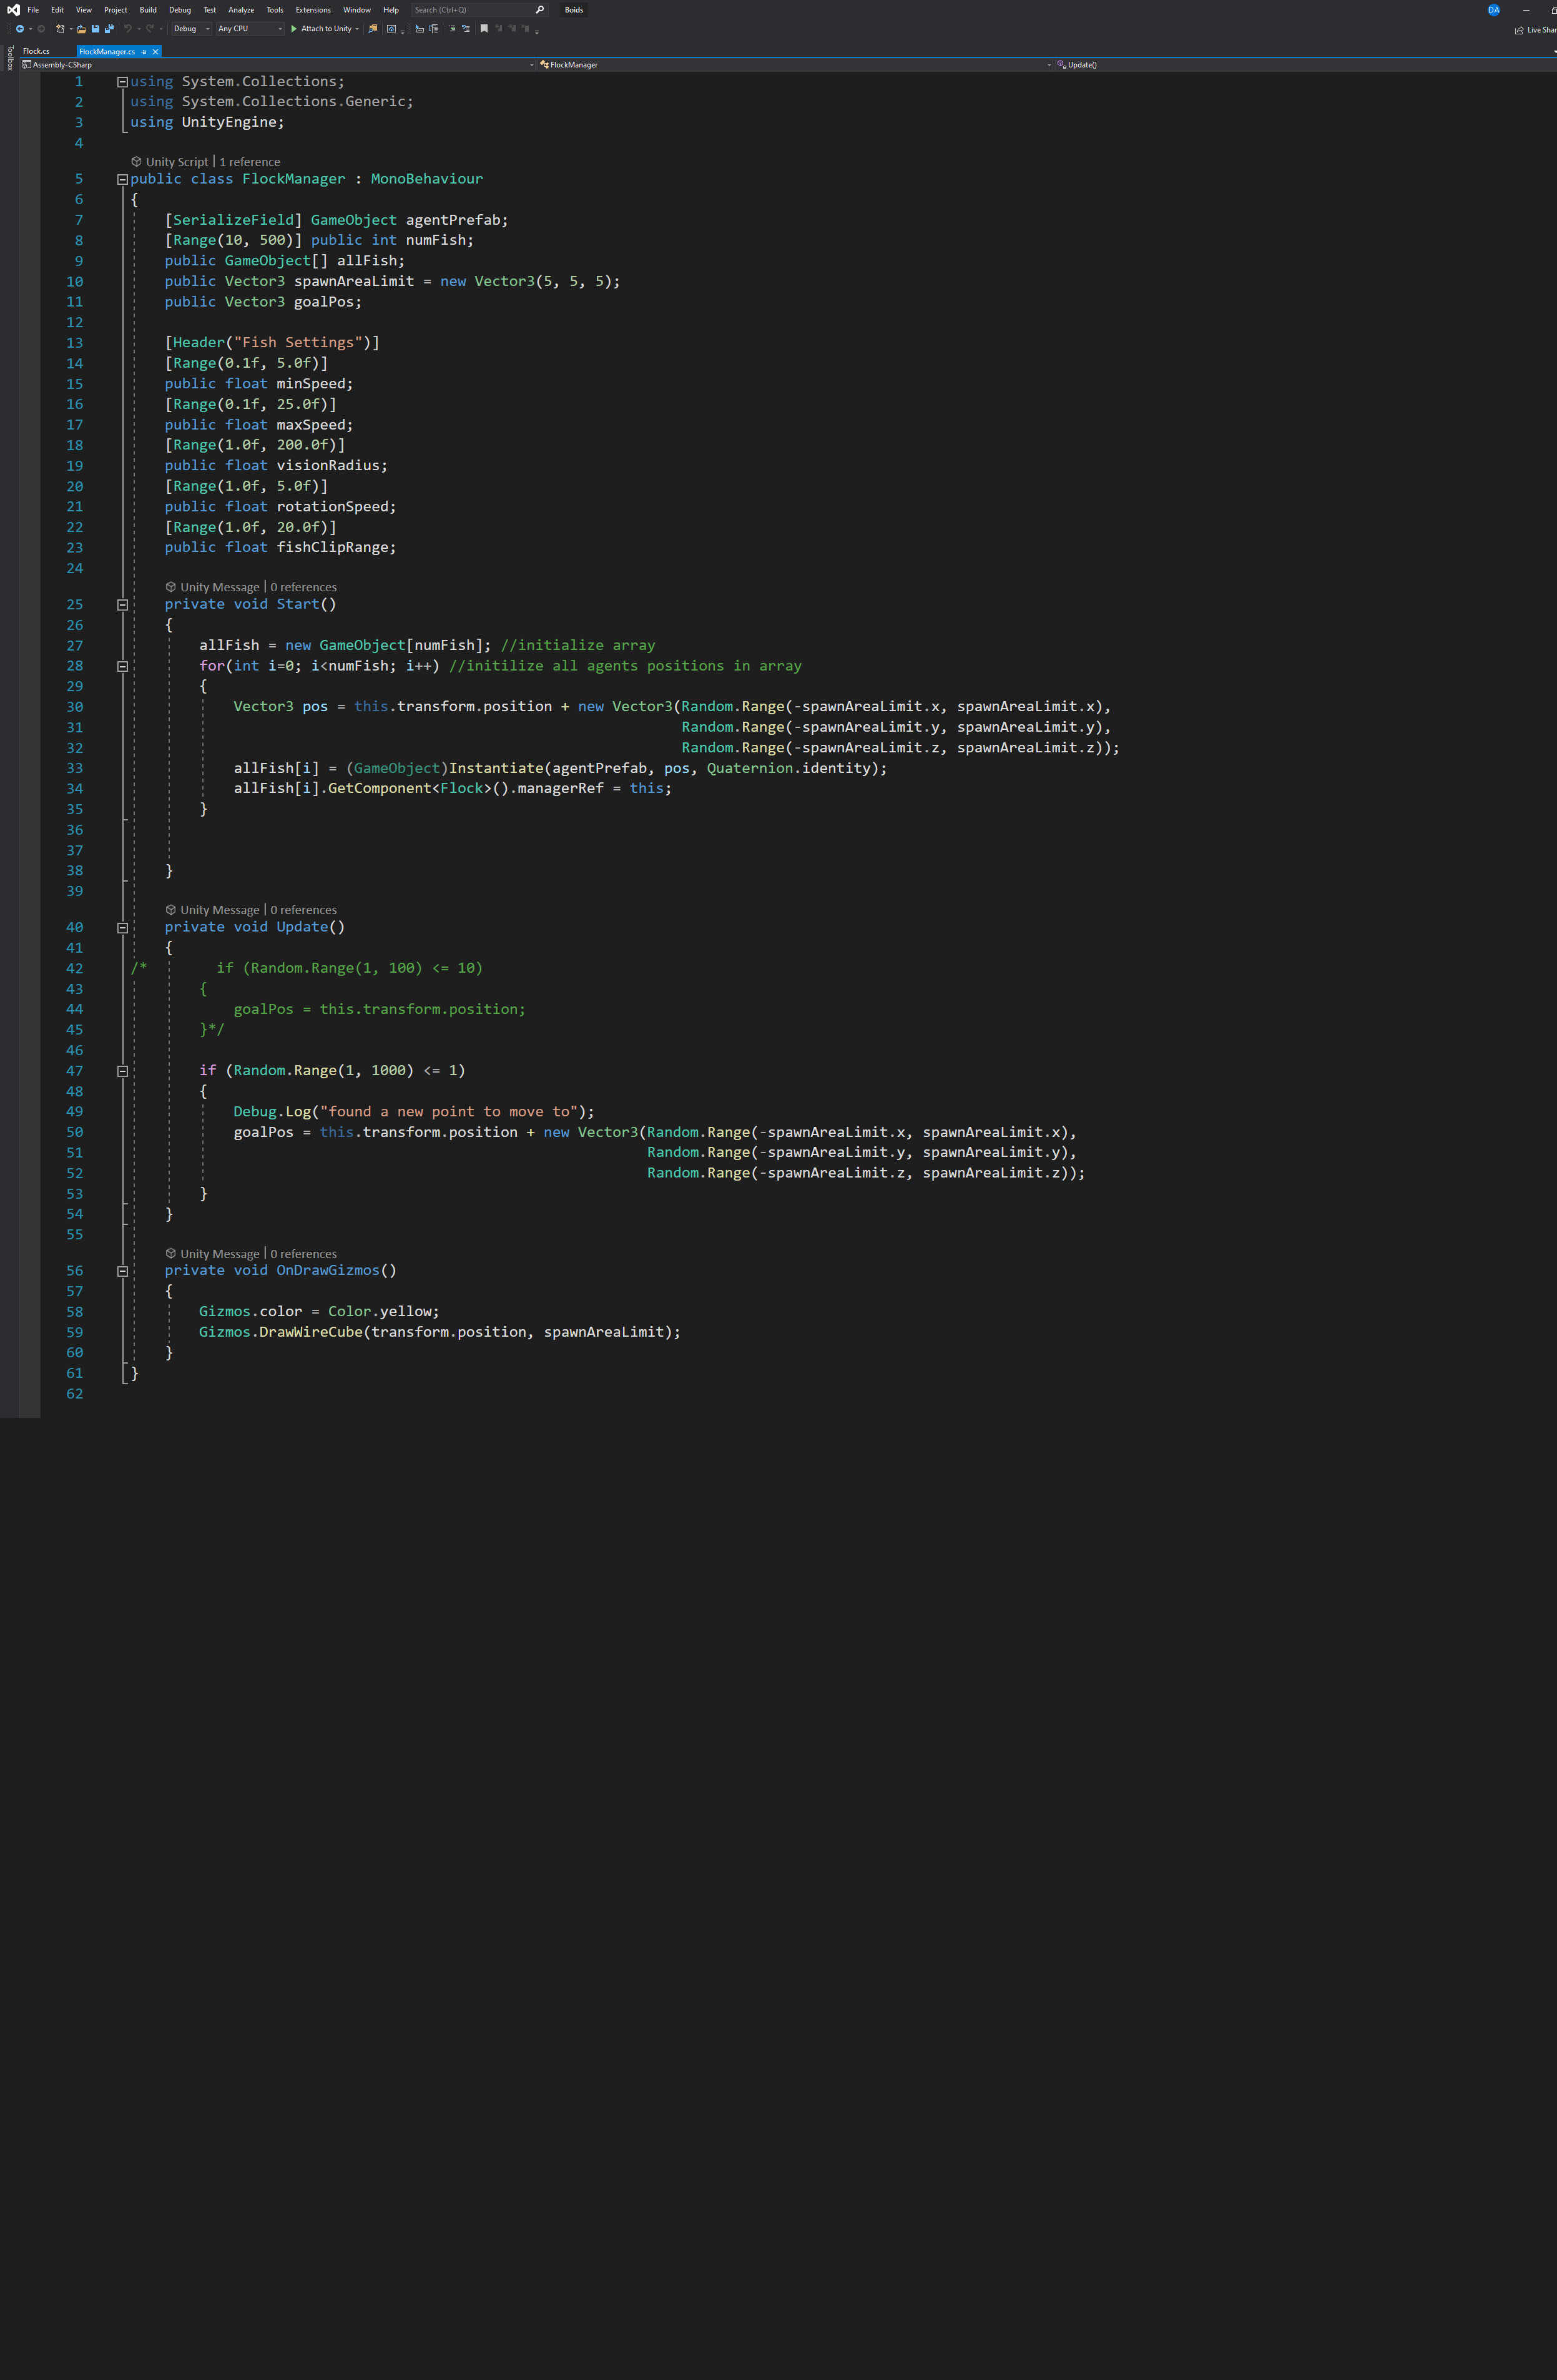Viewport: 1557px width, 2380px height.
Task: Click the Find in Files toolbar icon
Action: [373, 29]
